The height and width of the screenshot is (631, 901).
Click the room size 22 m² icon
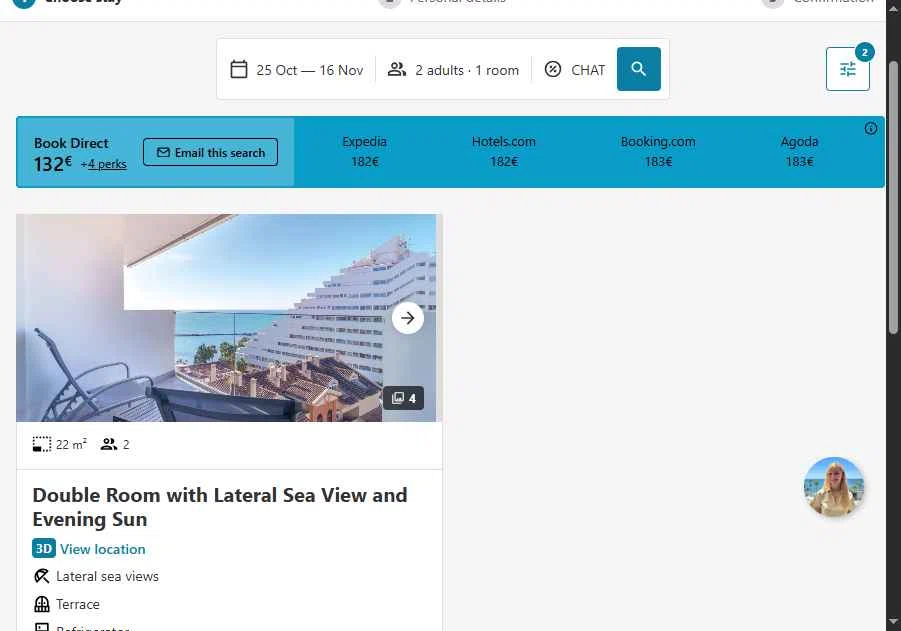[x=41, y=444]
